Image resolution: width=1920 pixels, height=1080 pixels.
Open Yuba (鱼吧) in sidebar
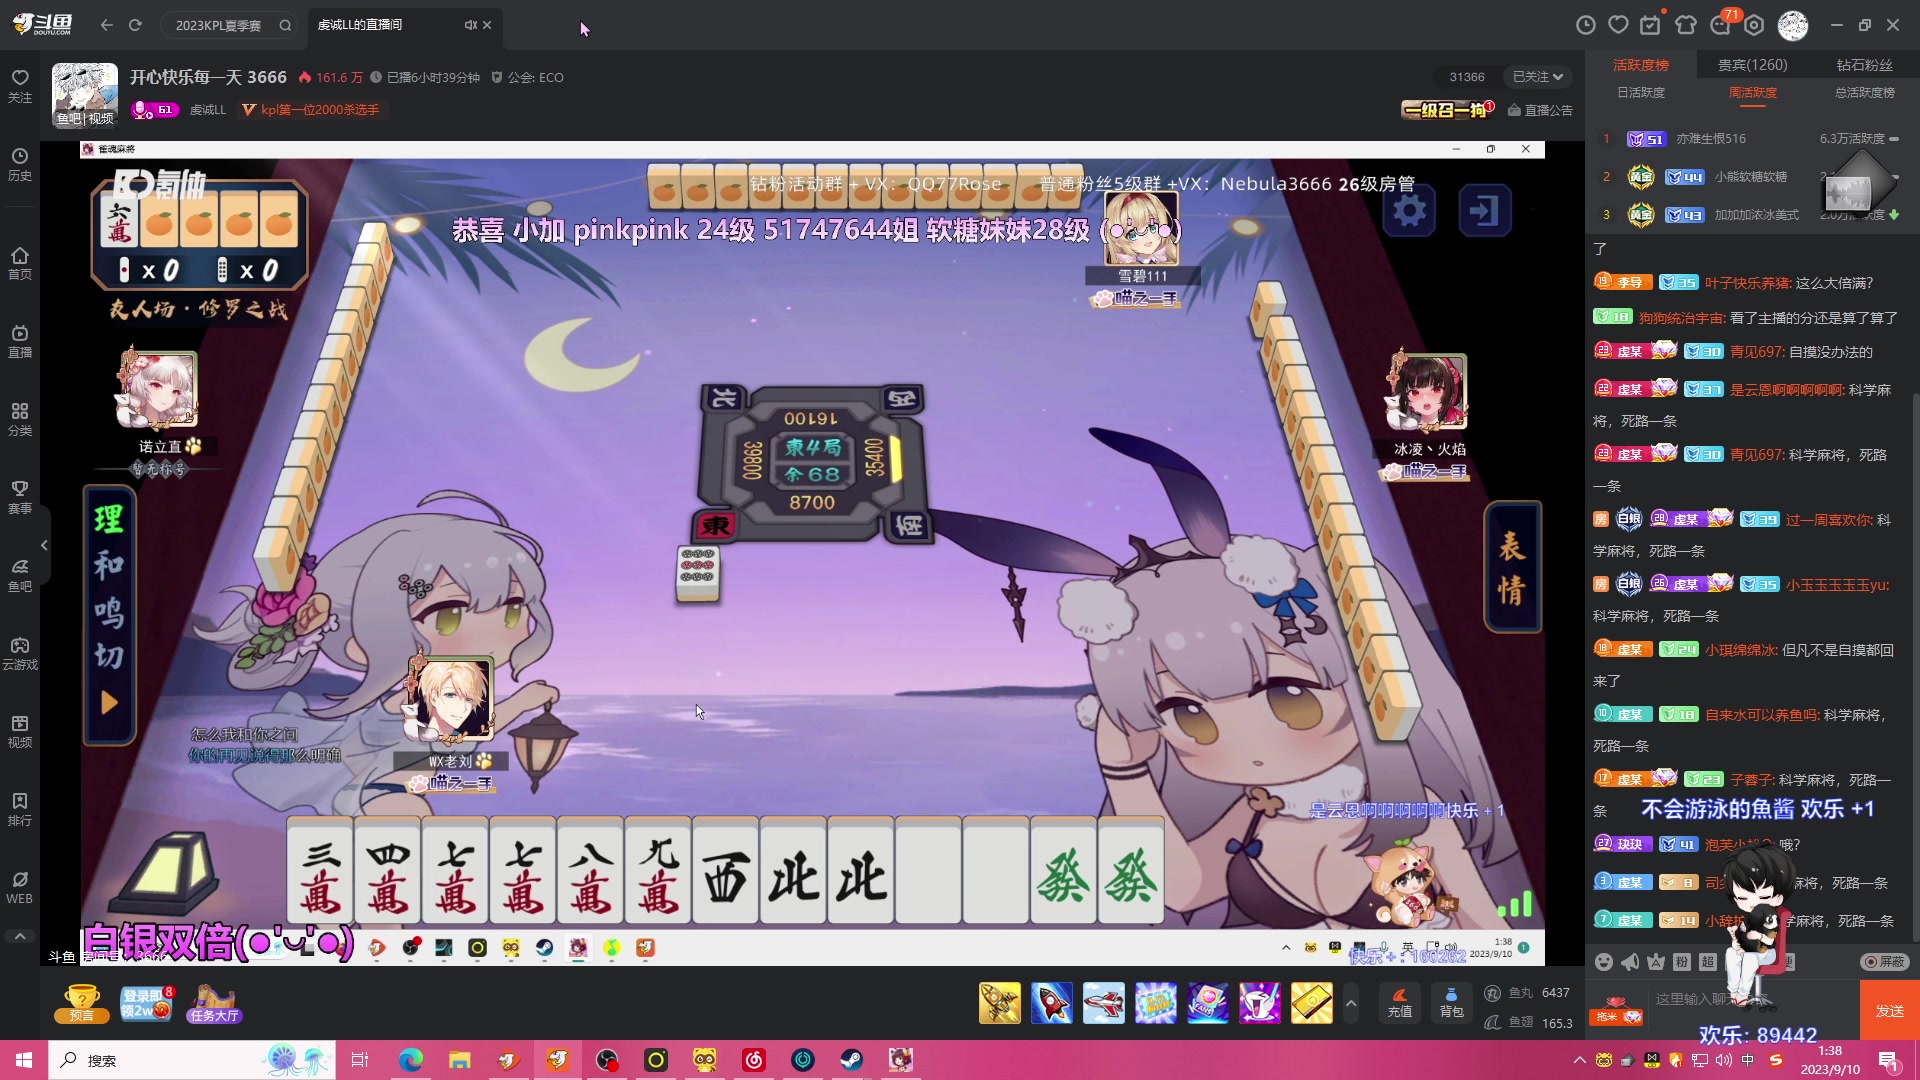pyautogui.click(x=20, y=576)
